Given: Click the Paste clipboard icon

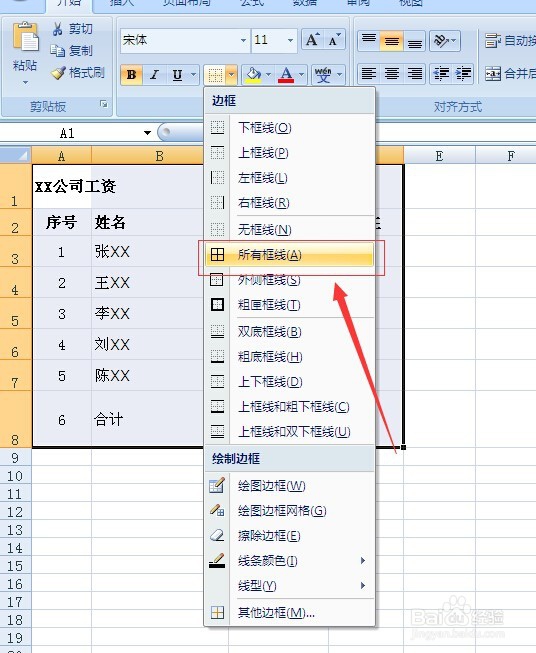Looking at the screenshot, I should (x=25, y=37).
